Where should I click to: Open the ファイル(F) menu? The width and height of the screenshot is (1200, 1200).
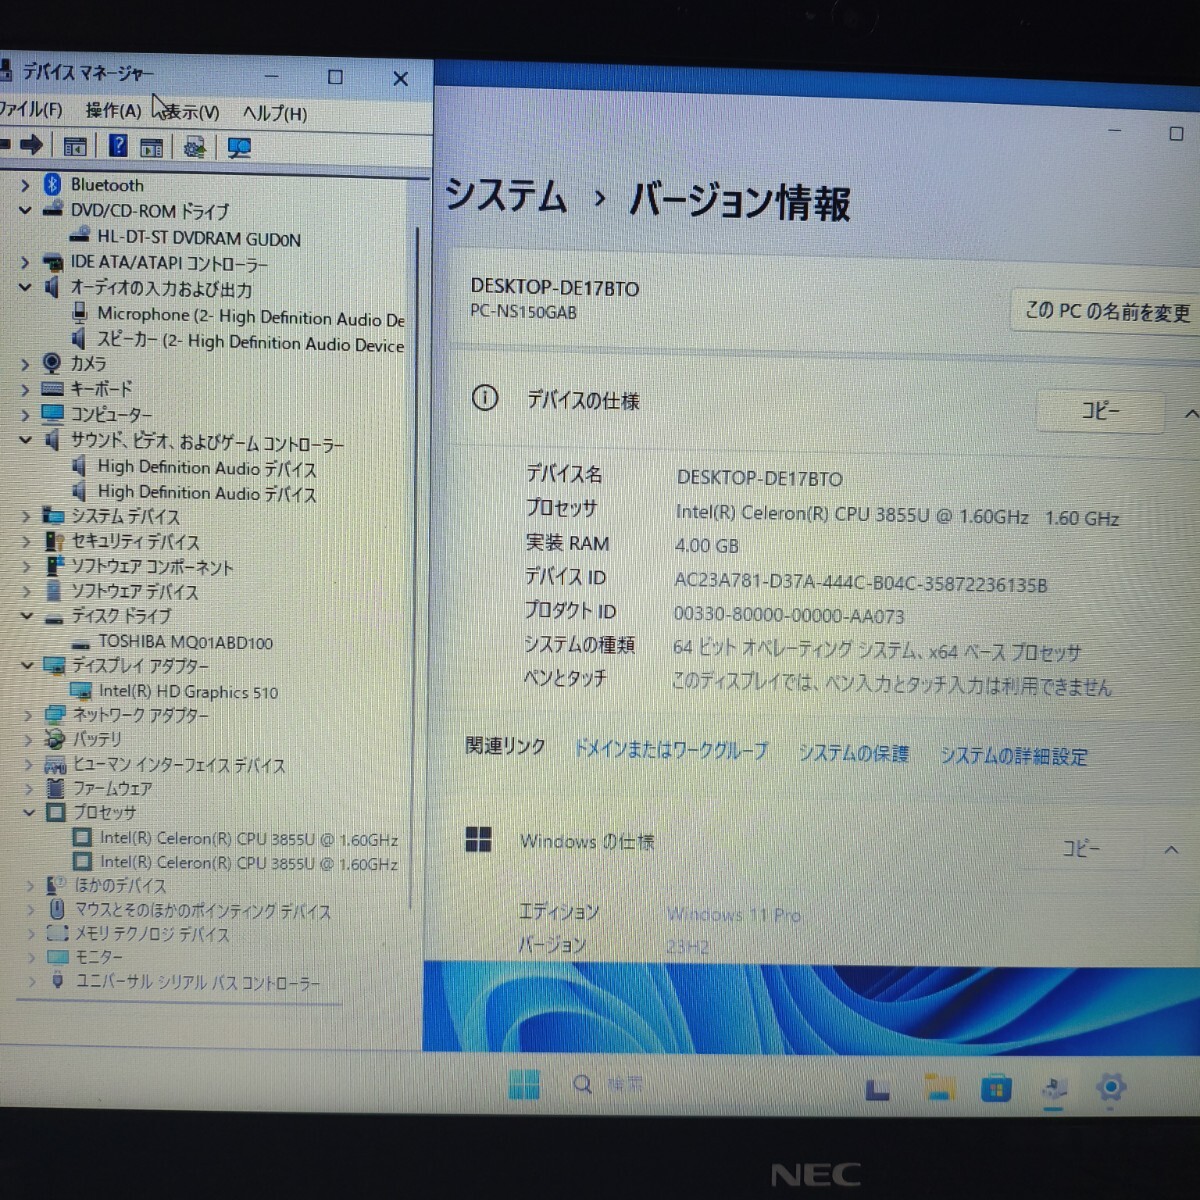click(x=31, y=109)
